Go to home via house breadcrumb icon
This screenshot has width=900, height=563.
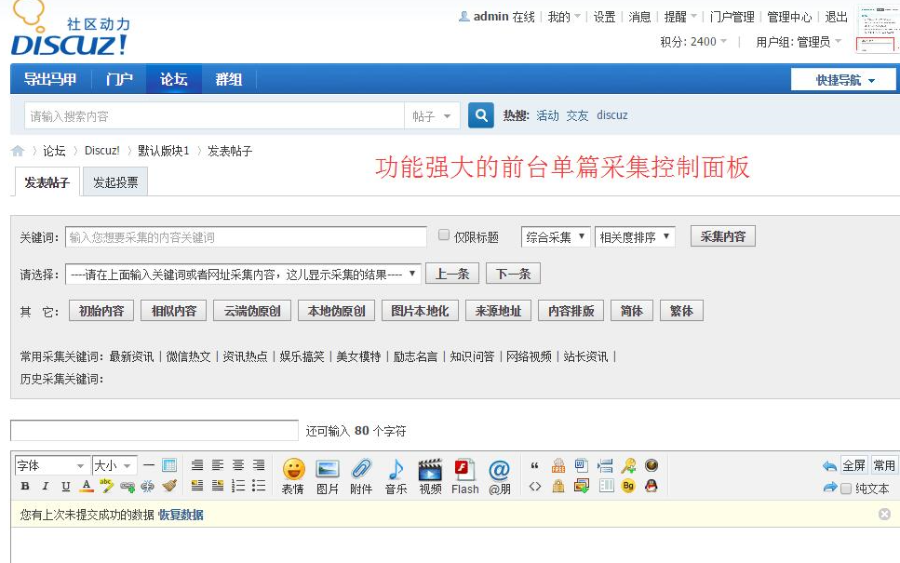(x=18, y=151)
